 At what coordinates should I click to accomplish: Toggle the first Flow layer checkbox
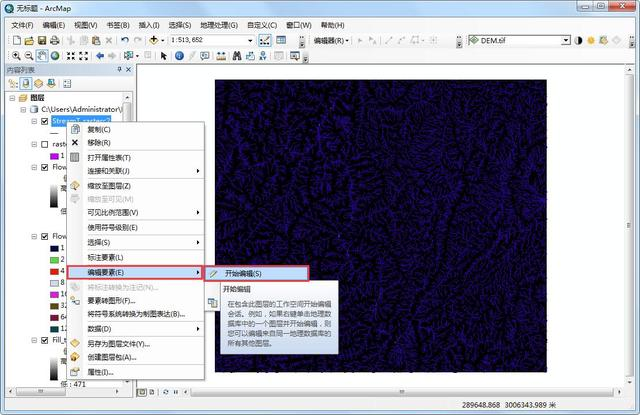coord(45,167)
